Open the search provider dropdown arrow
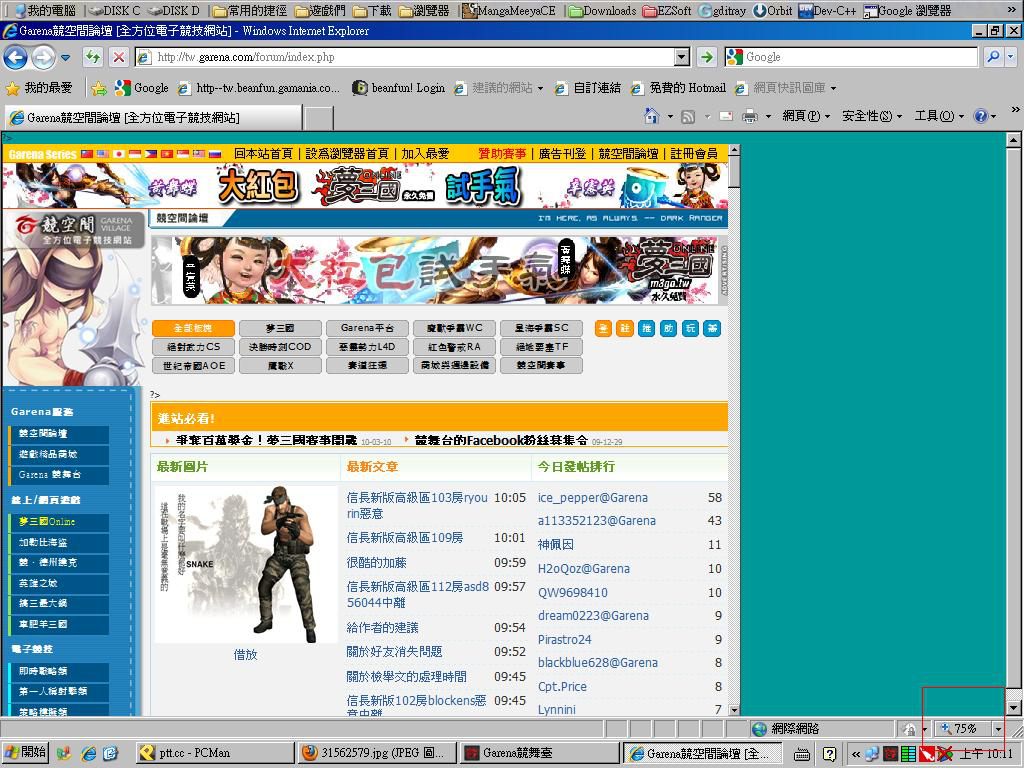Screen dimensions: 1024x768 click(x=1011, y=57)
